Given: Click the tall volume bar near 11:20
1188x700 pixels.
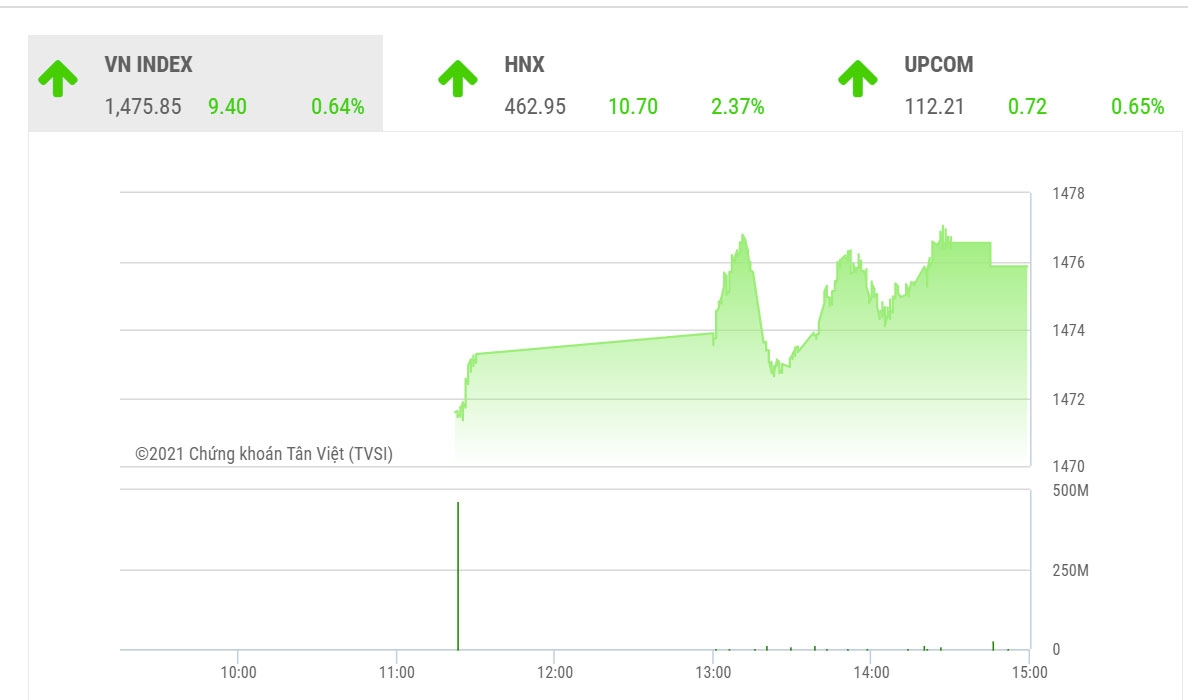Looking at the screenshot, I should 458,576.
